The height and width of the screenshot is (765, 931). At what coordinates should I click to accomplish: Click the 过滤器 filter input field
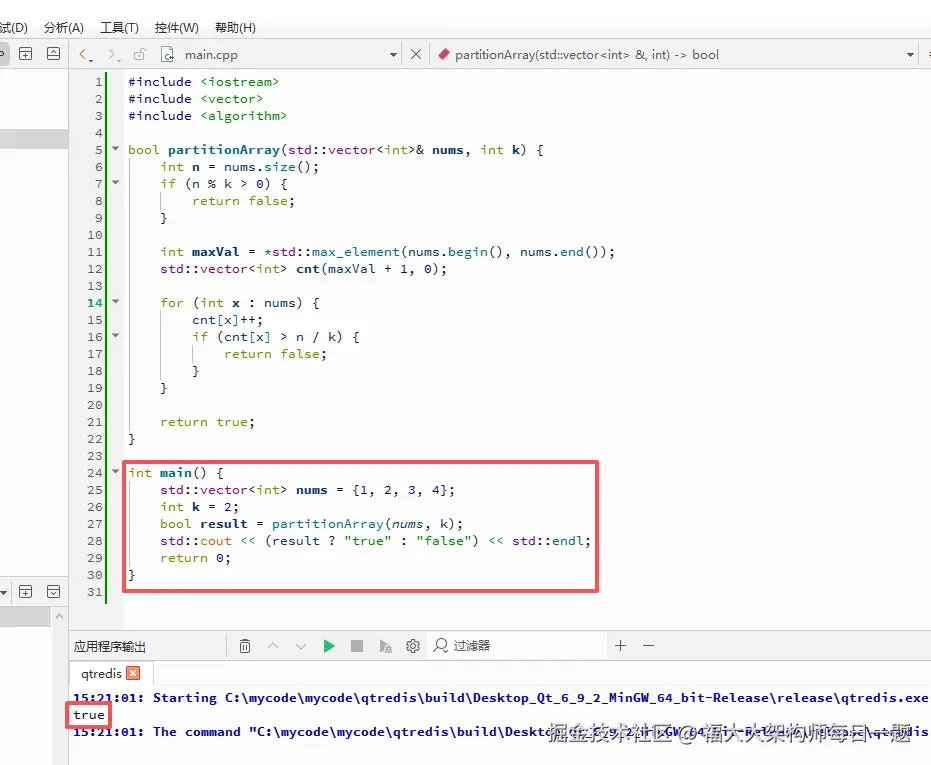coord(517,646)
